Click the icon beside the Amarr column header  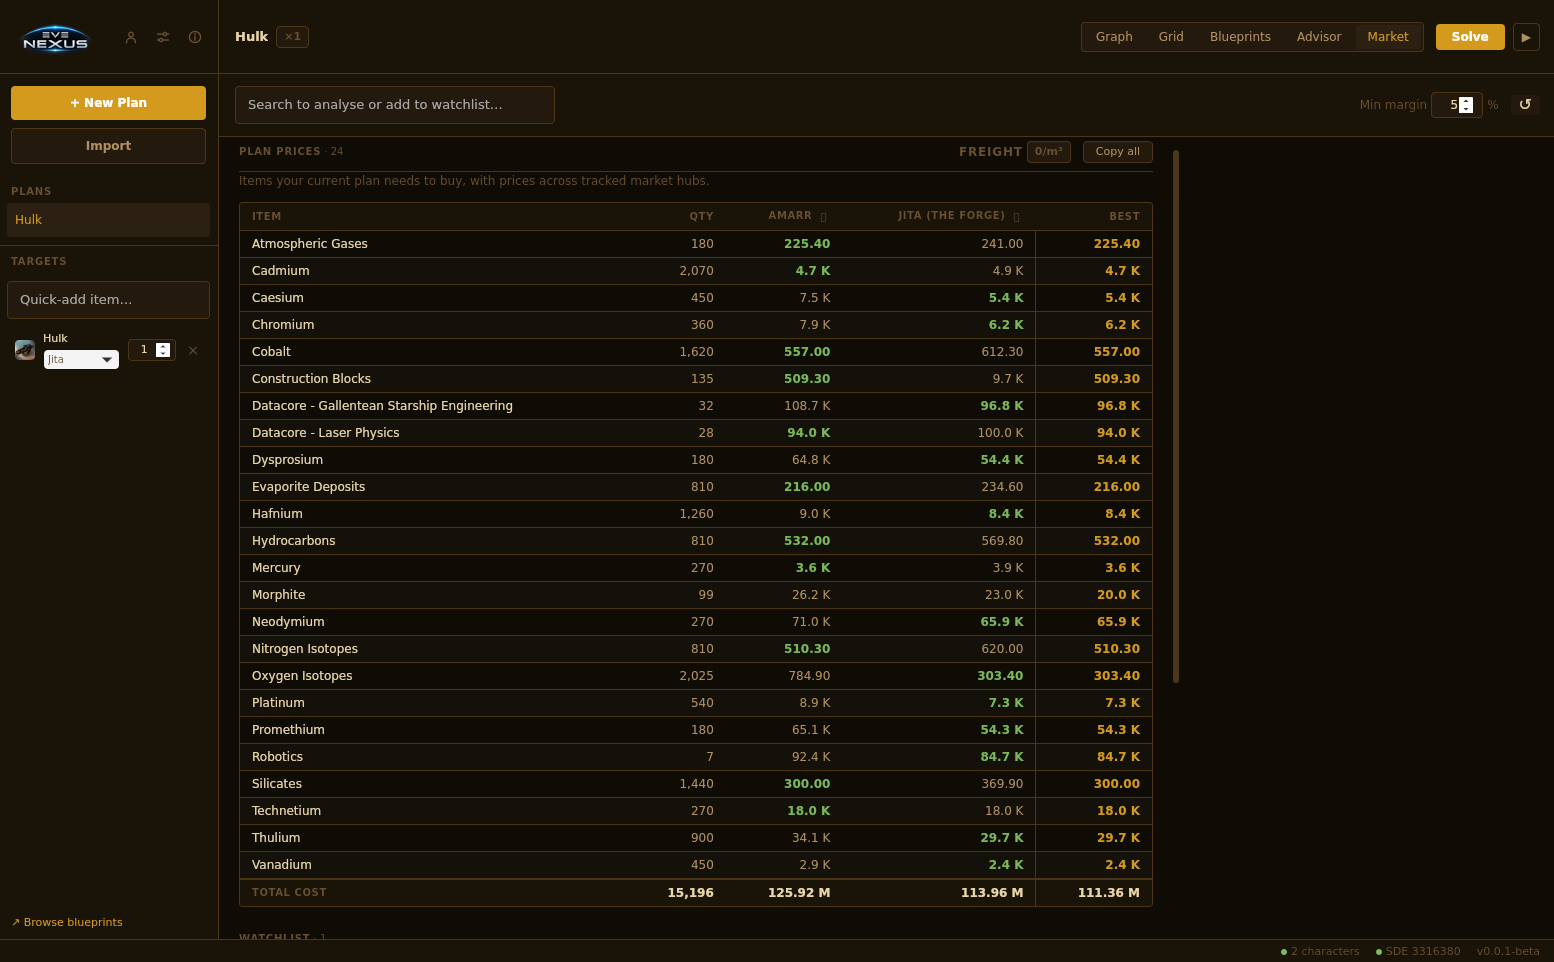pyautogui.click(x=823, y=217)
